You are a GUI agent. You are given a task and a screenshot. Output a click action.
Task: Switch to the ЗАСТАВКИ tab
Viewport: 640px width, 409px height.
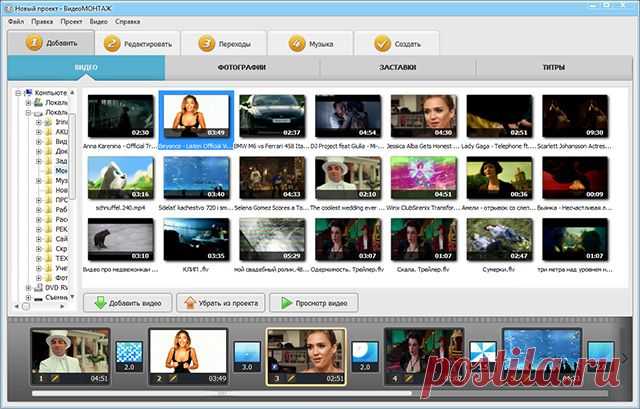click(x=398, y=67)
